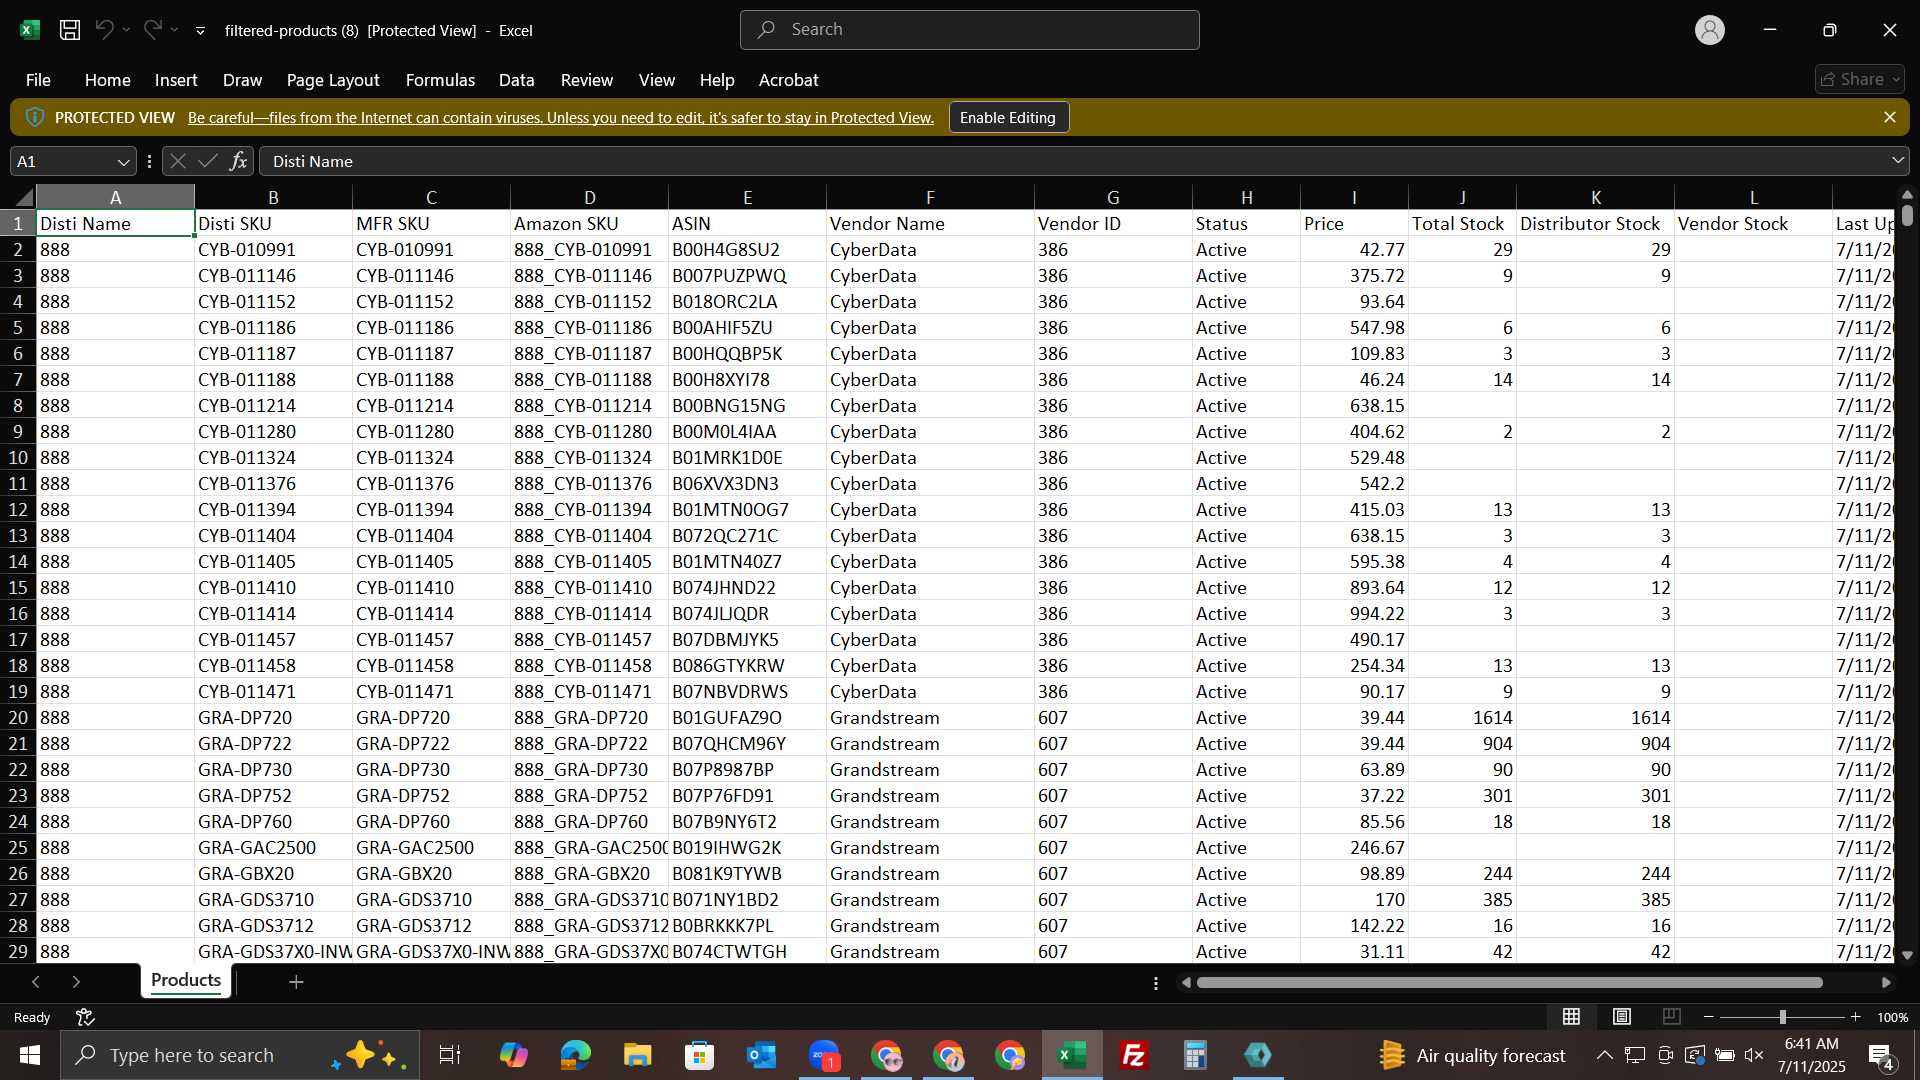Click the Air quality forecast widget
Screen dimensions: 1920x1080
1471,1055
